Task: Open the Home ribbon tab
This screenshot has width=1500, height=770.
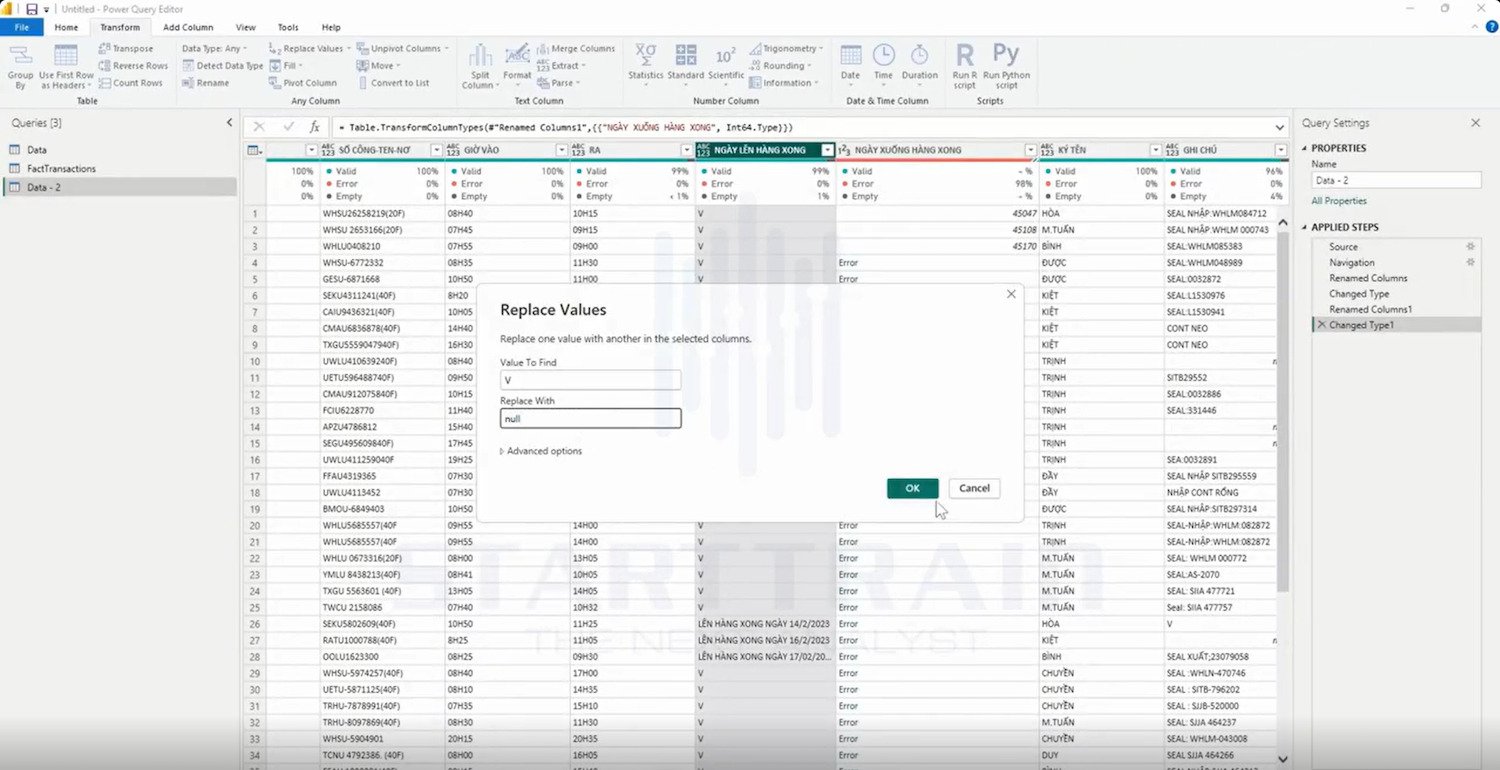Action: tap(66, 27)
